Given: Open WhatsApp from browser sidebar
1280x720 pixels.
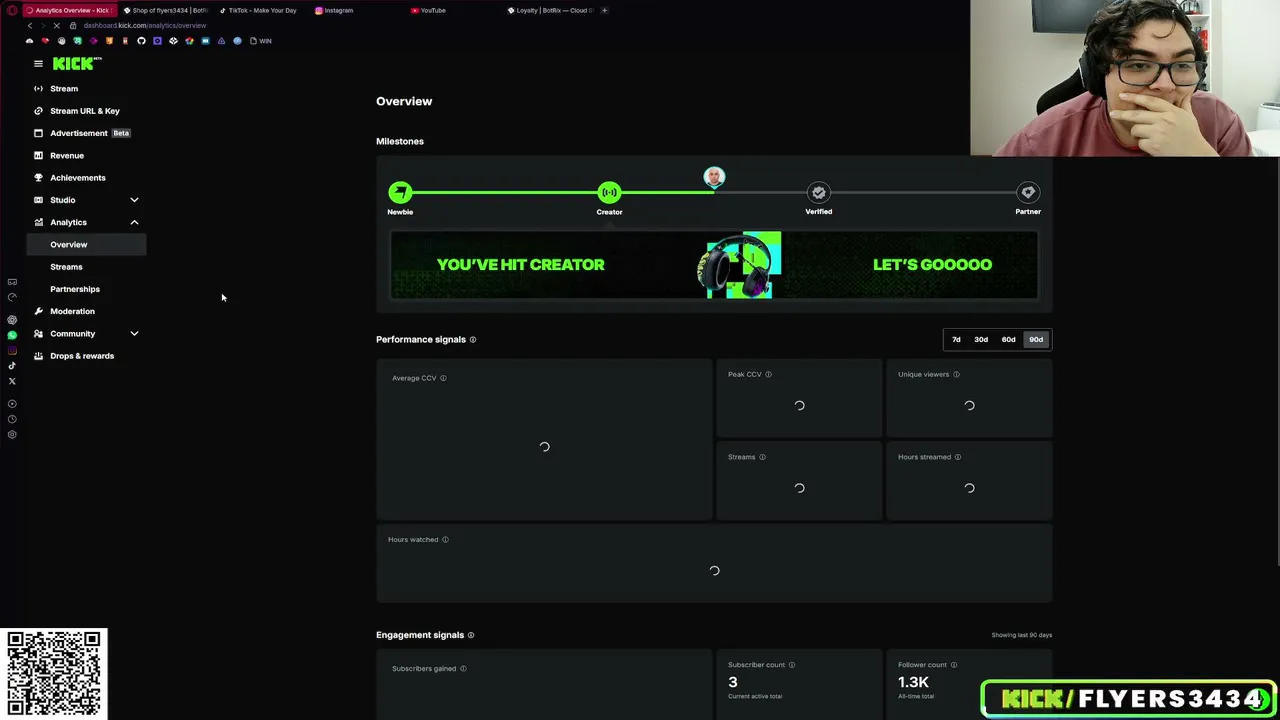Looking at the screenshot, I should 12,335.
